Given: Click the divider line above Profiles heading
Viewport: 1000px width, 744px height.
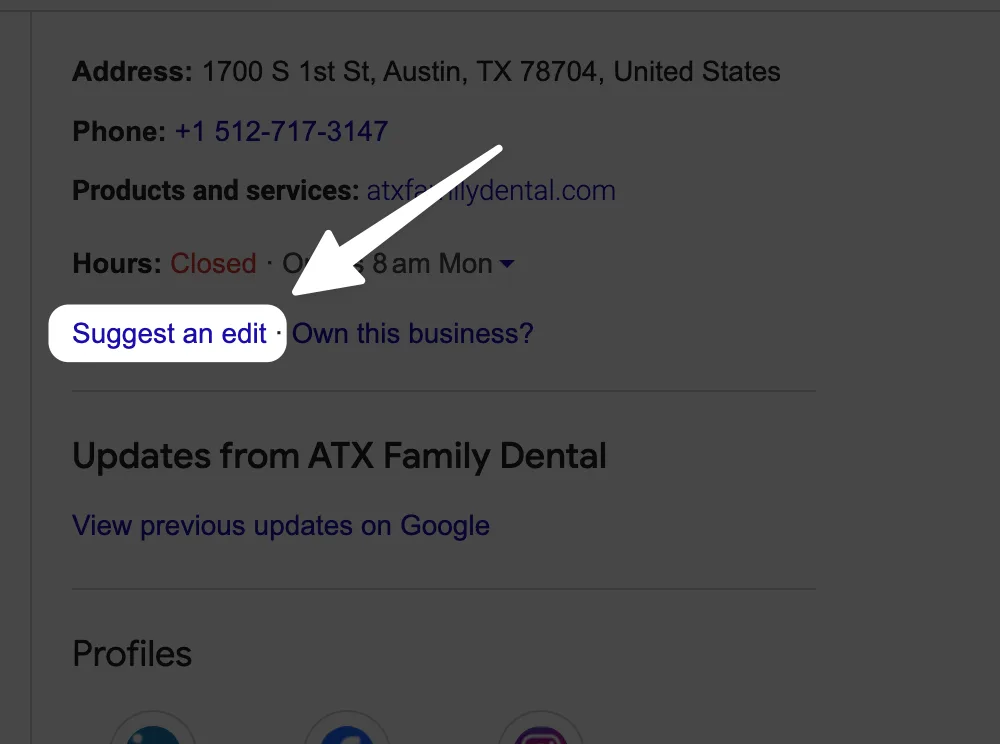Looking at the screenshot, I should coord(444,589).
